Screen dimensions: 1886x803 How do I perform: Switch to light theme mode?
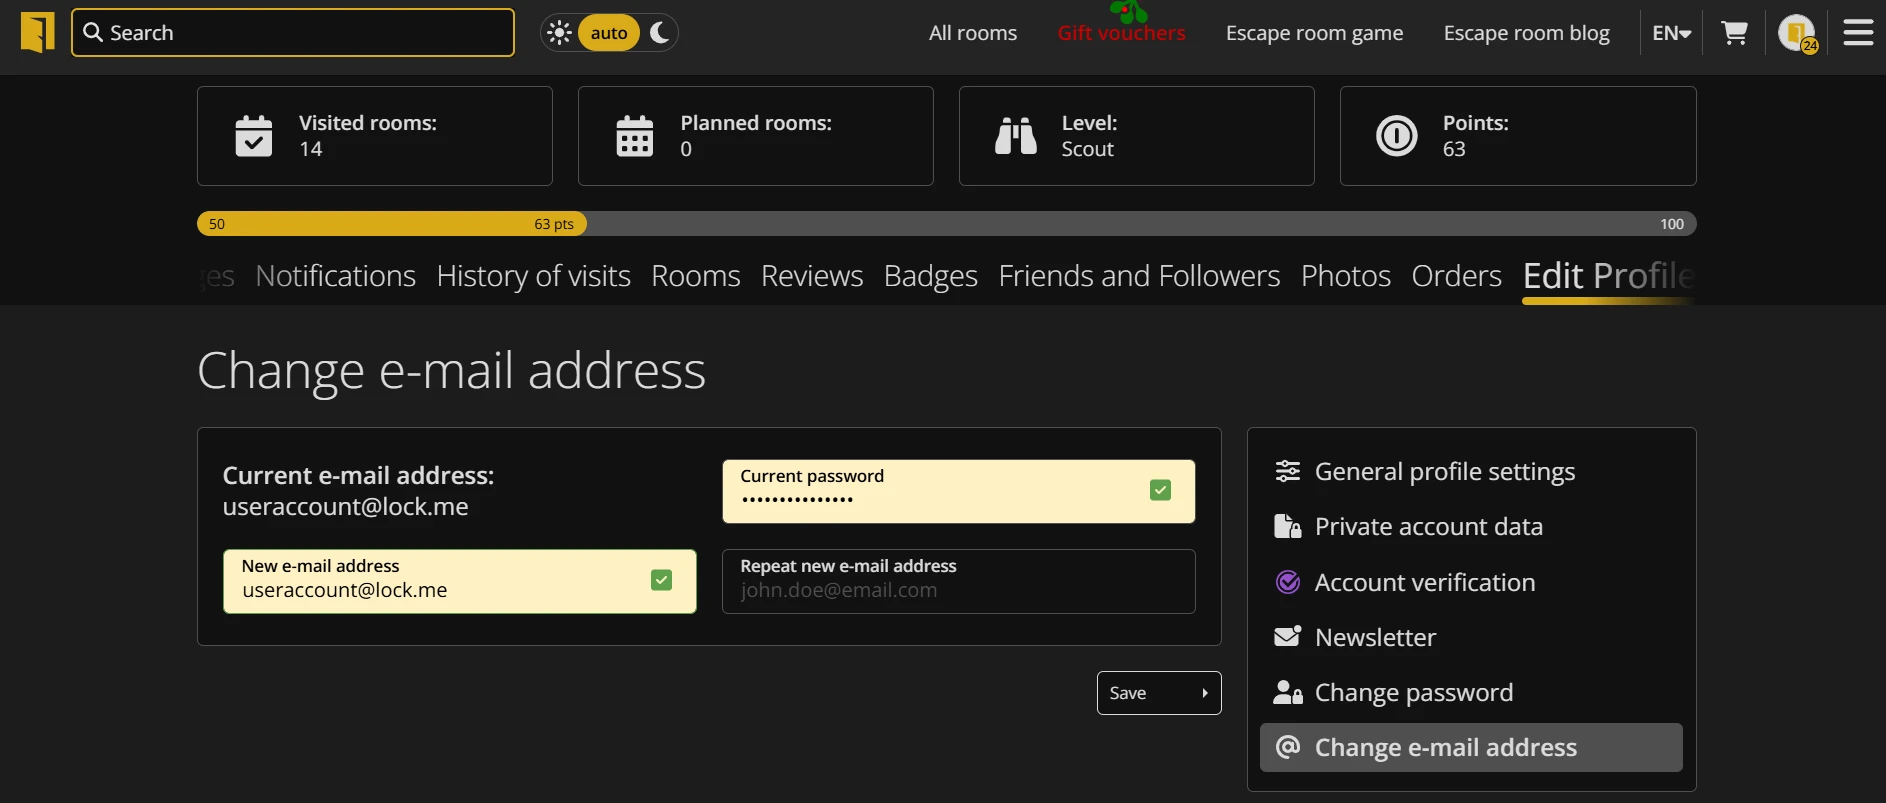click(560, 33)
